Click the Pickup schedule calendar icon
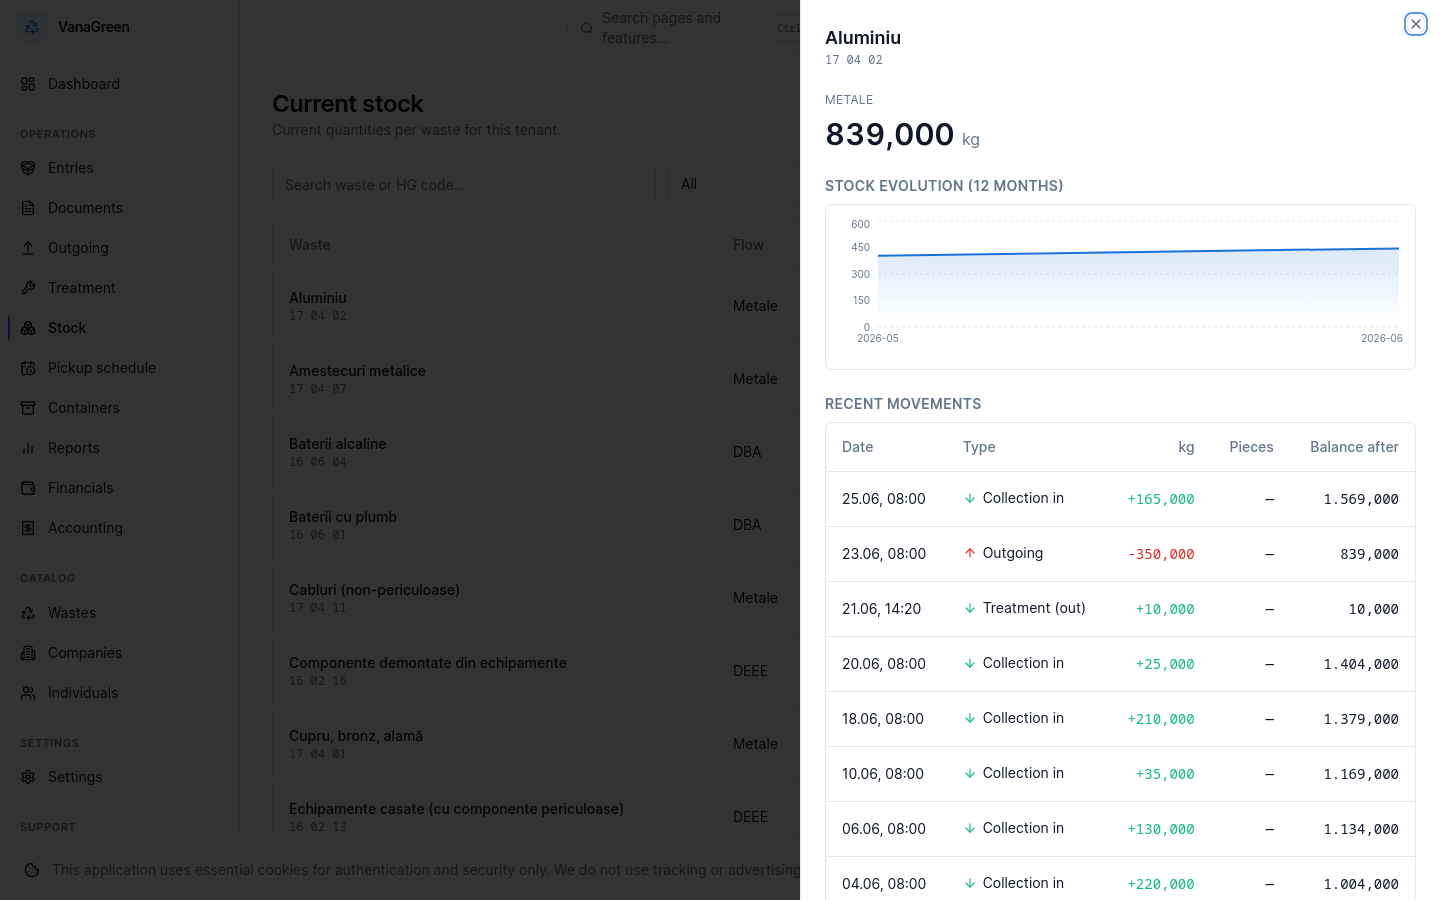Viewport: 1440px width, 900px height. [x=28, y=368]
